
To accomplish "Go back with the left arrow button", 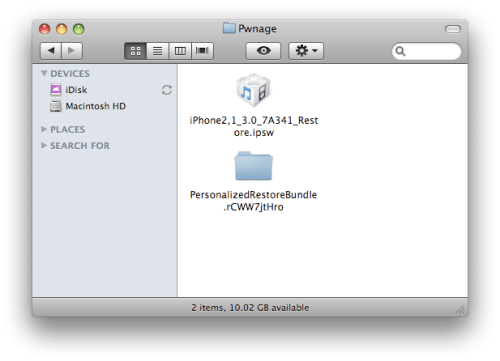I will pos(51,51).
